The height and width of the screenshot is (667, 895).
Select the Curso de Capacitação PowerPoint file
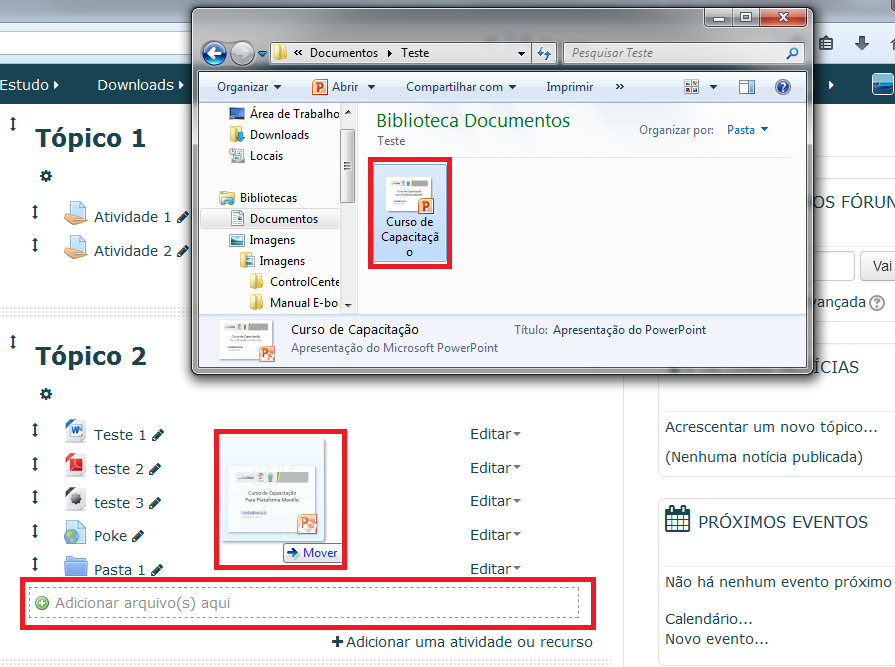click(x=410, y=212)
